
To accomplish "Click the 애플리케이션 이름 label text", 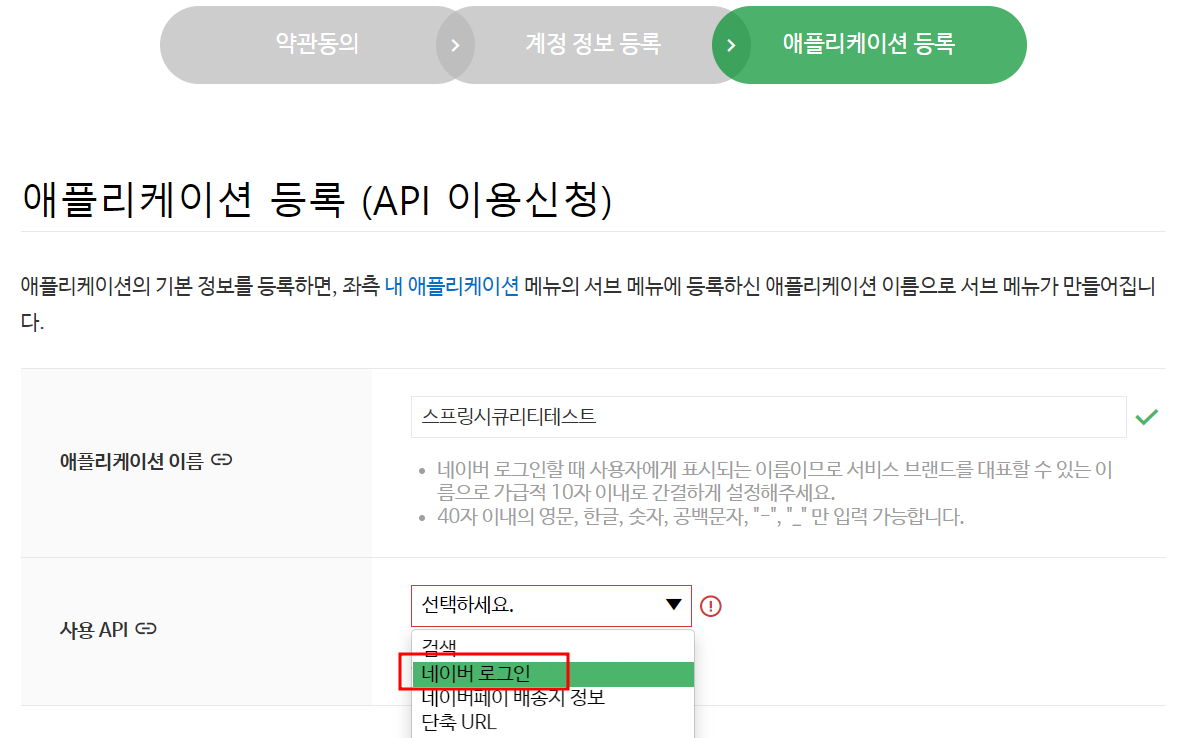I will pos(131,461).
